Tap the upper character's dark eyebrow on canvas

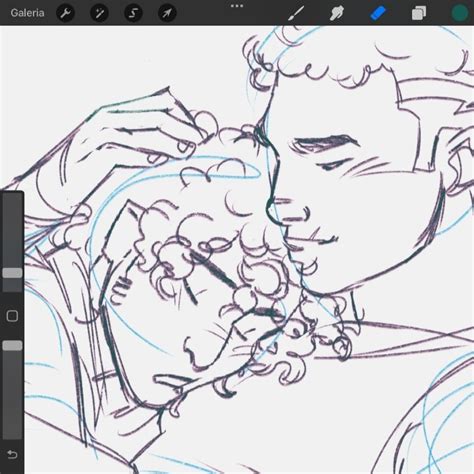325,141
